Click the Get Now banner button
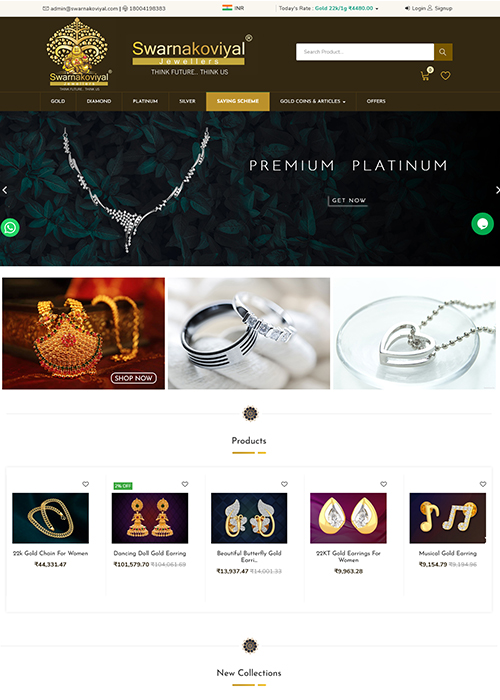 tap(348, 200)
